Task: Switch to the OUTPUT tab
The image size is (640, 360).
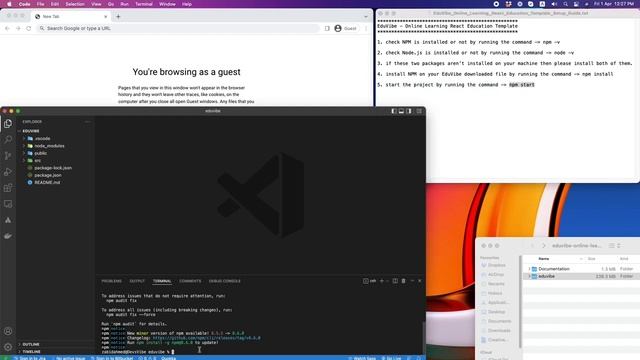Action: 137,281
